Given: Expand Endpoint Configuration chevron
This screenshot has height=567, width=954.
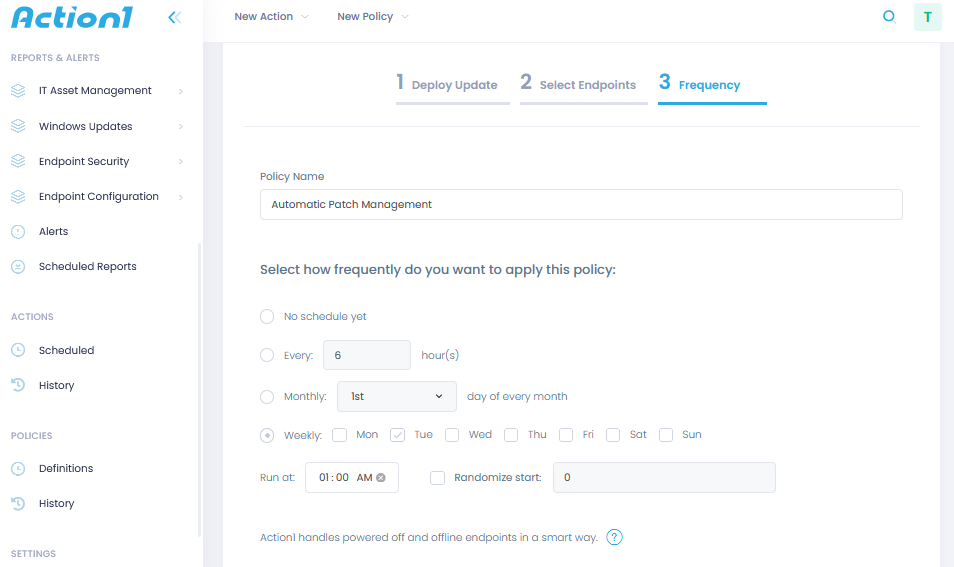Looking at the screenshot, I should pos(181,197).
